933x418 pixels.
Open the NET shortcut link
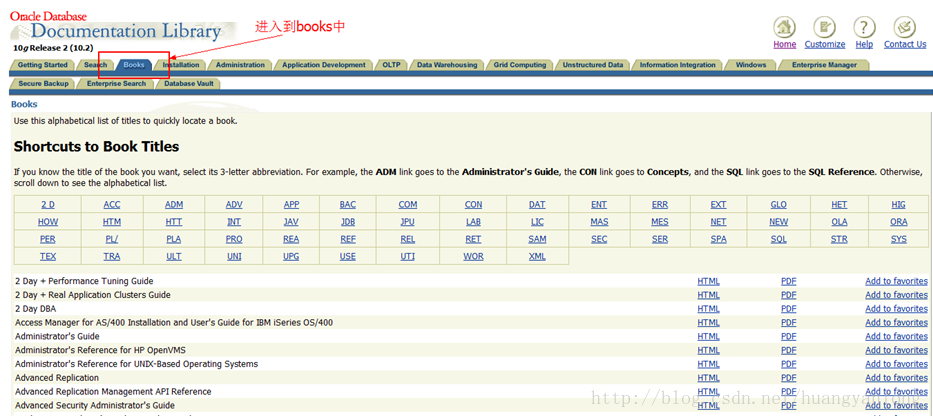(x=718, y=222)
